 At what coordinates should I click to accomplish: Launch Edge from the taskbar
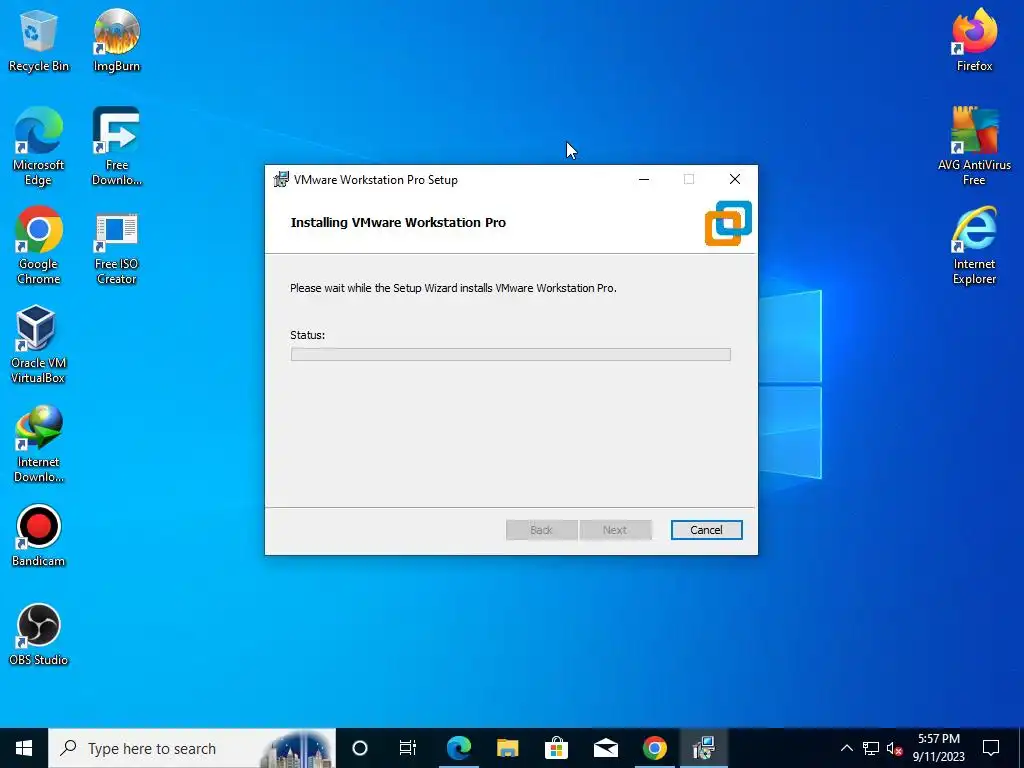[x=458, y=748]
